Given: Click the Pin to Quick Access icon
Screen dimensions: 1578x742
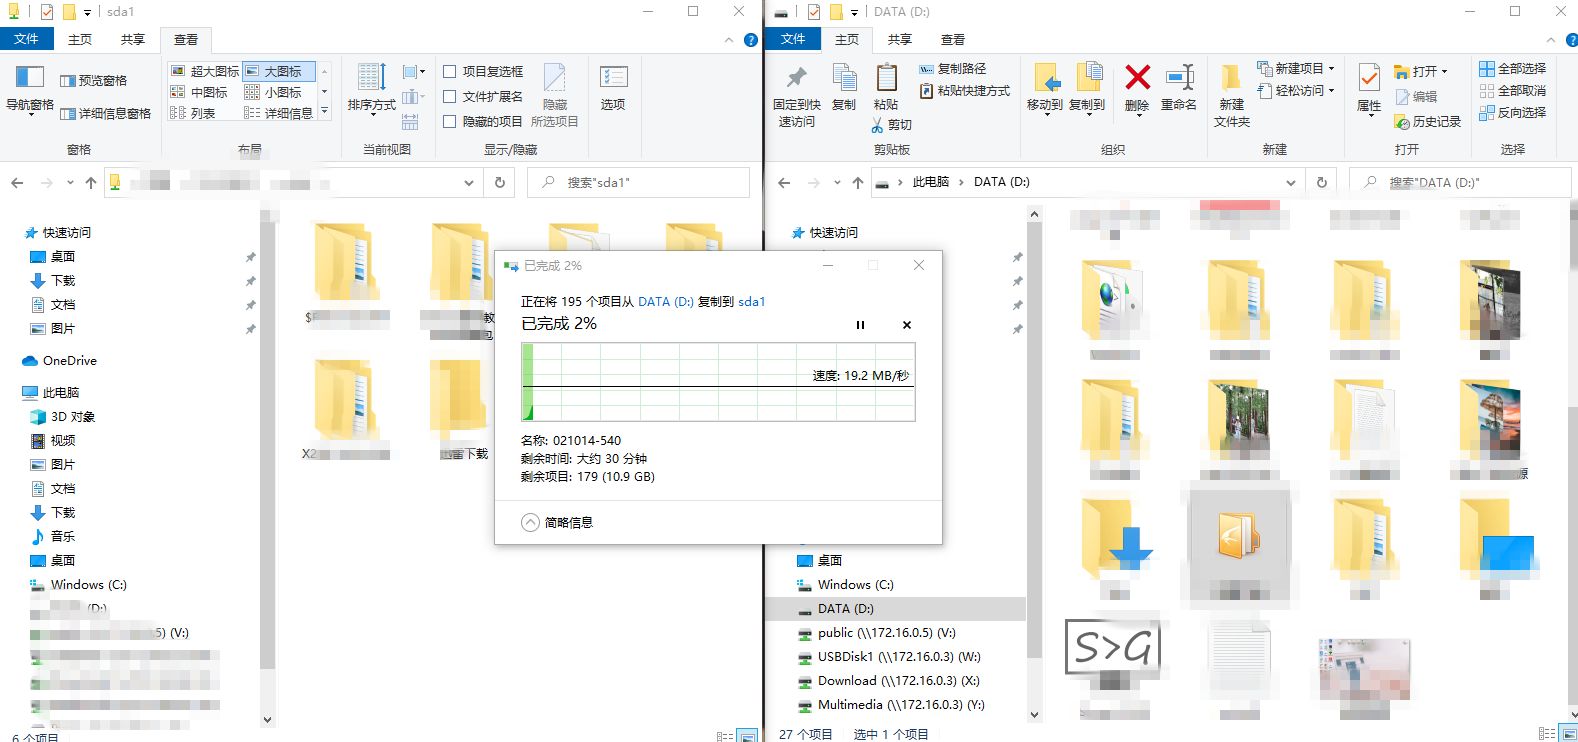Looking at the screenshot, I should click(796, 79).
